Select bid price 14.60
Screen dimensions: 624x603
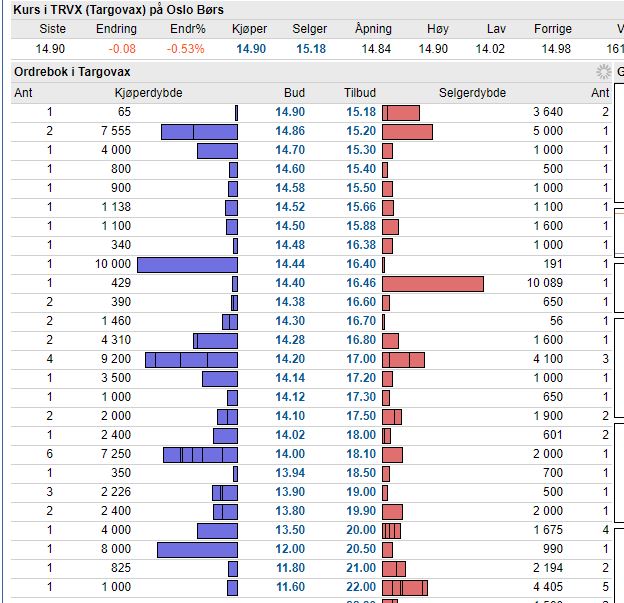[290, 169]
